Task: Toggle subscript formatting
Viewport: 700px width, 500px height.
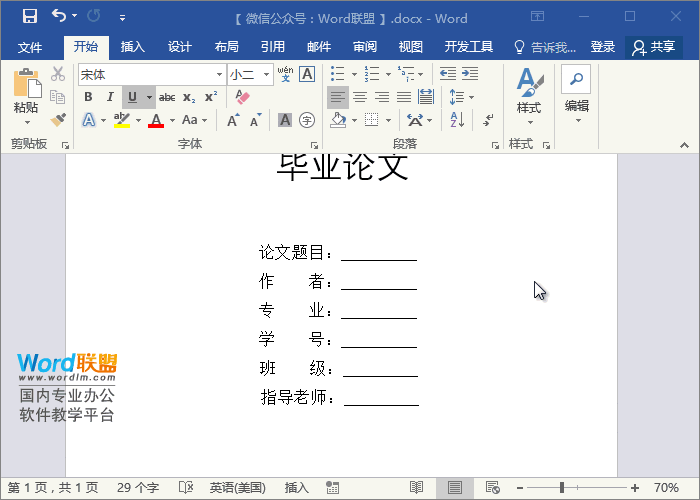Action: pyautogui.click(x=189, y=97)
